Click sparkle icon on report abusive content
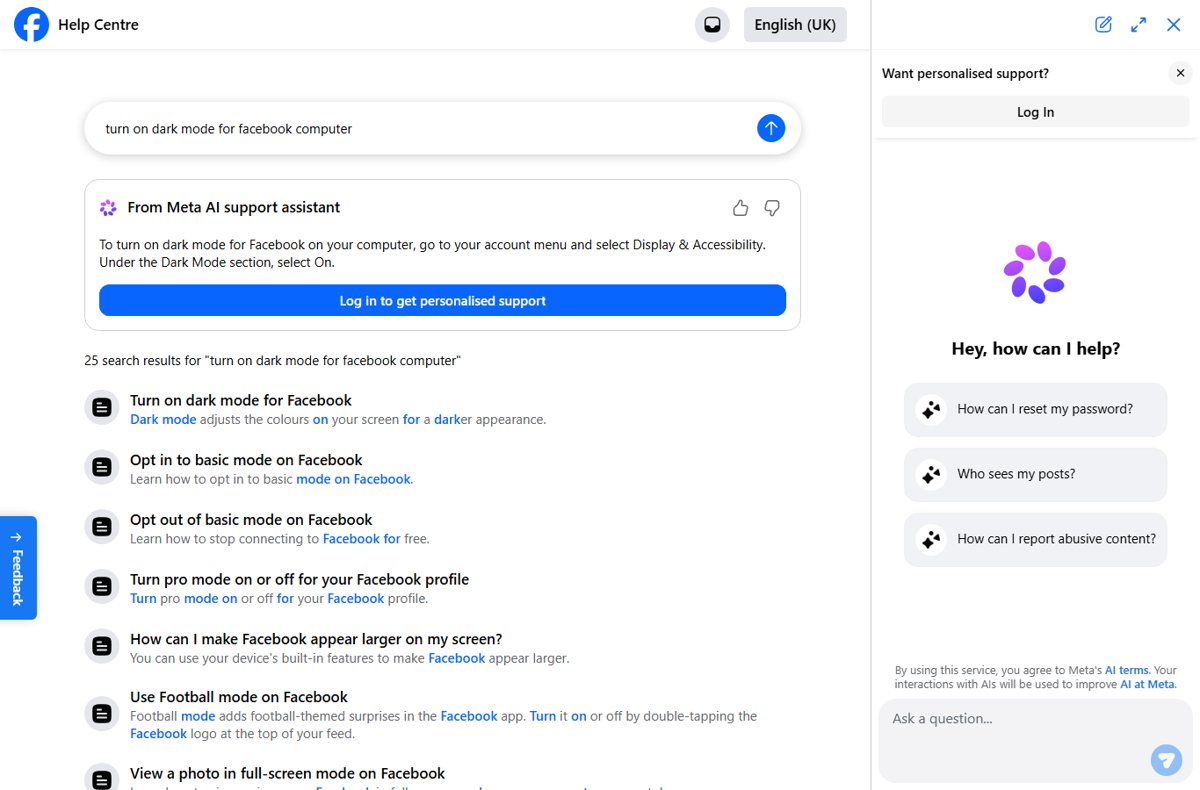The width and height of the screenshot is (1200, 790). click(931, 539)
